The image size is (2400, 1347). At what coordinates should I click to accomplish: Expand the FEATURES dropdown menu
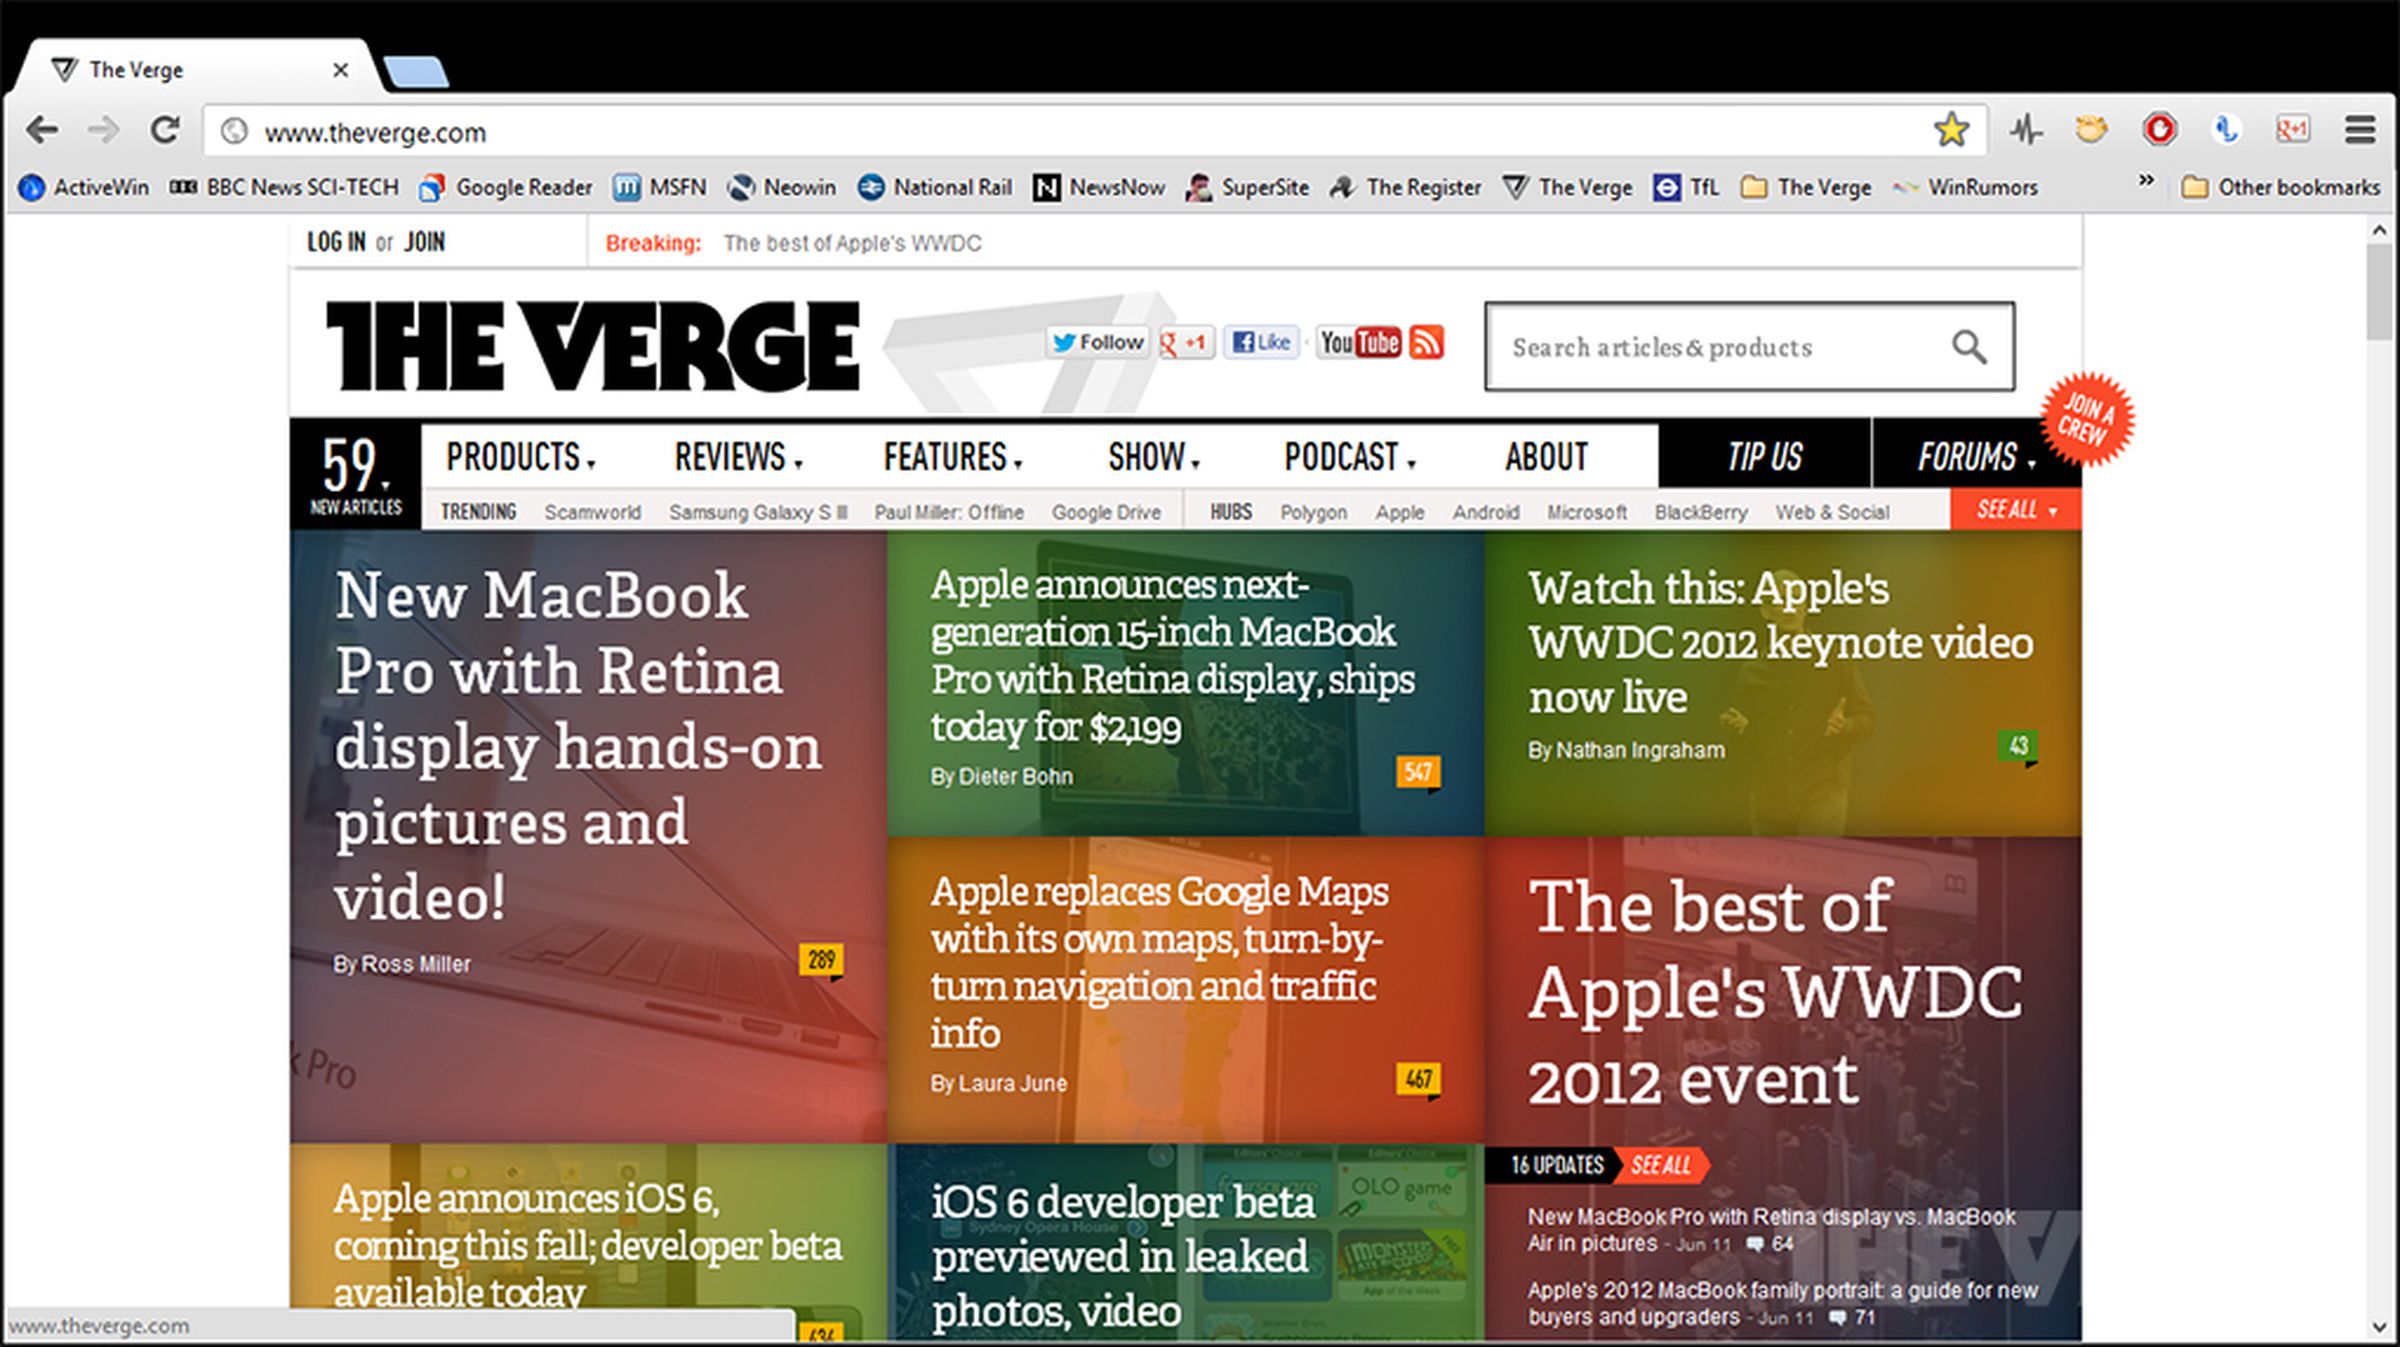coord(953,457)
